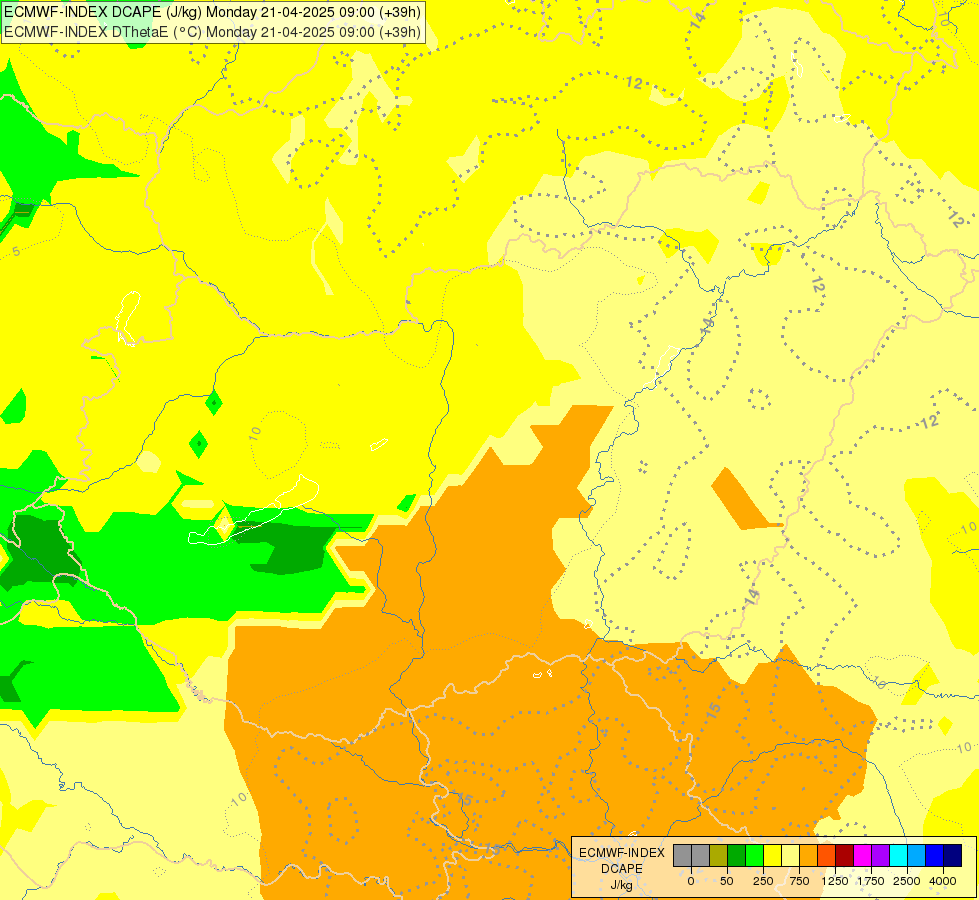
Task: Click the magenta swatch in the legend
Action: click(x=862, y=855)
